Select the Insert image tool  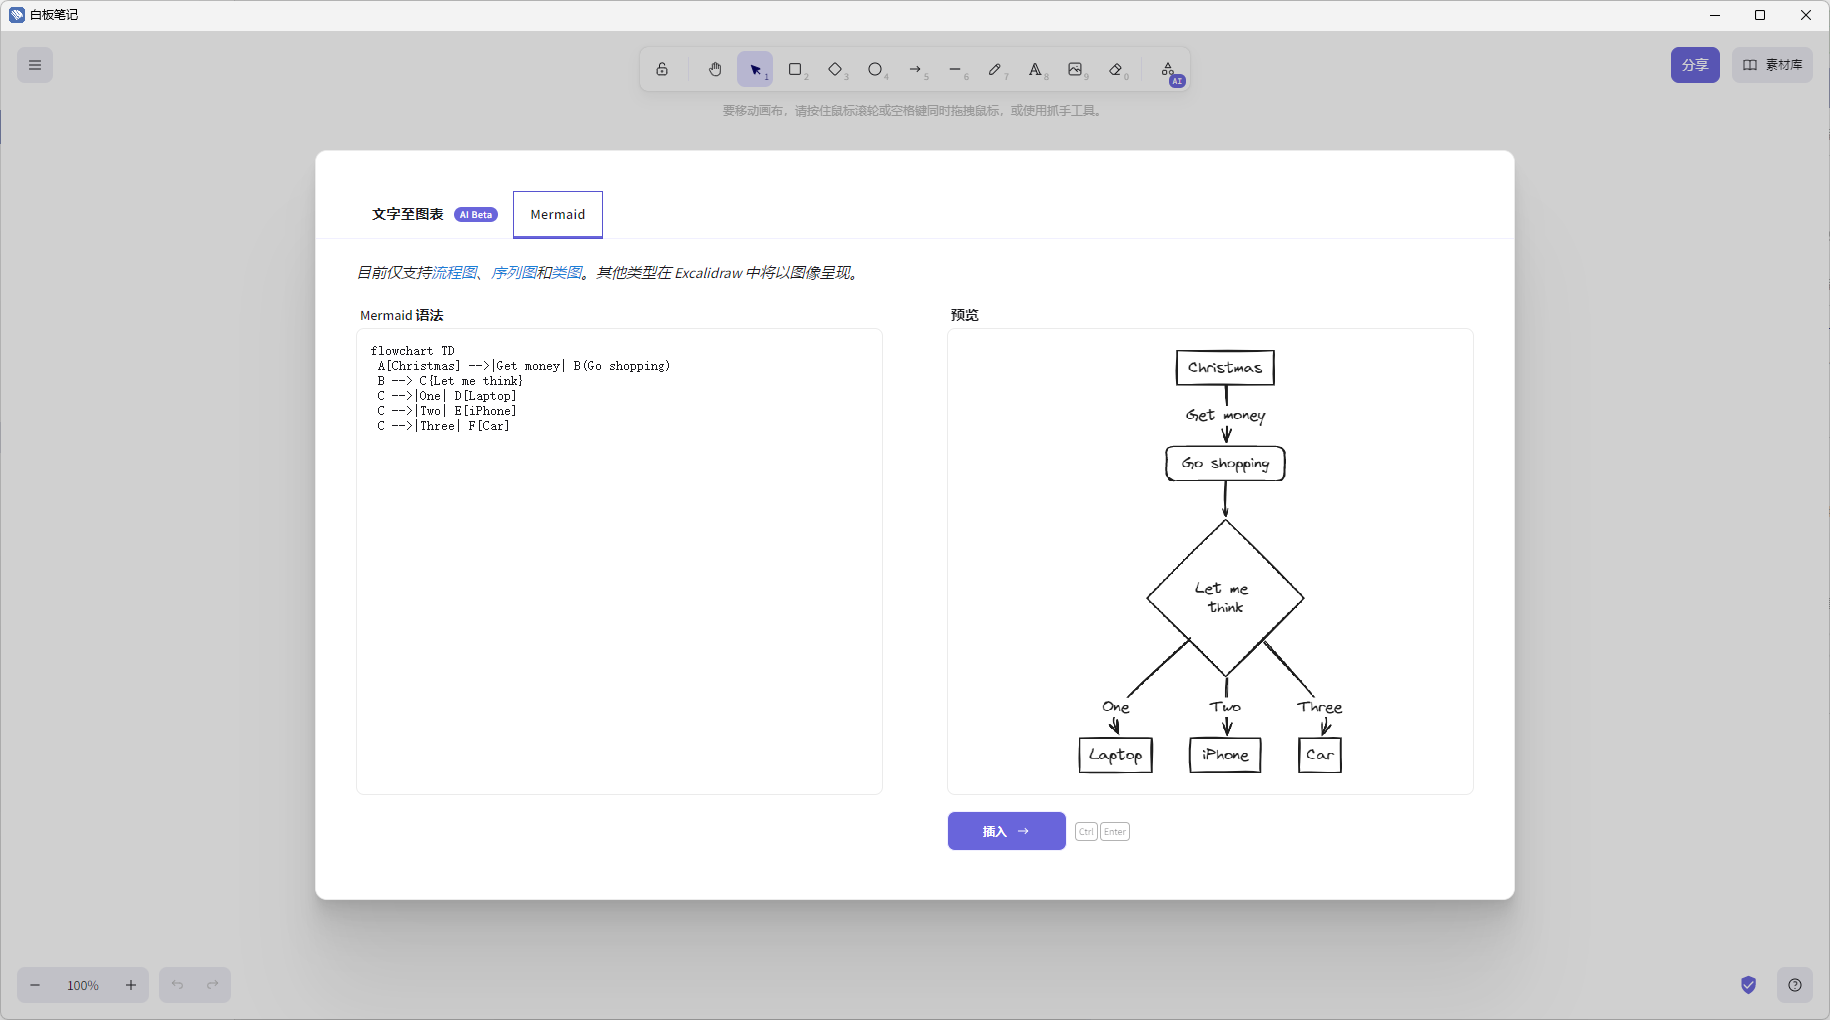[1075, 69]
